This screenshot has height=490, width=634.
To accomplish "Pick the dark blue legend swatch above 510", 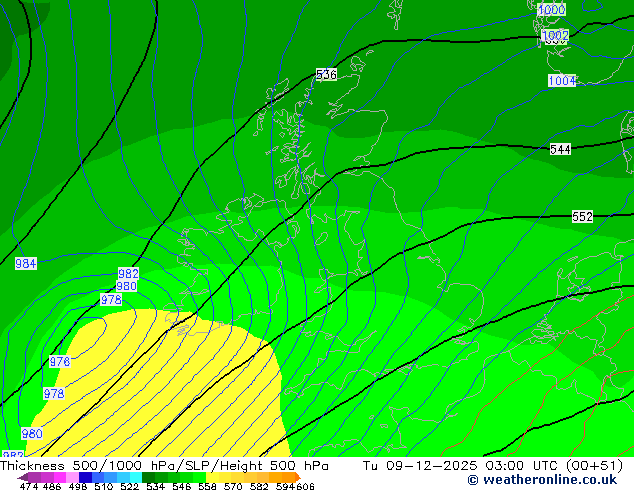I will coord(85,477).
